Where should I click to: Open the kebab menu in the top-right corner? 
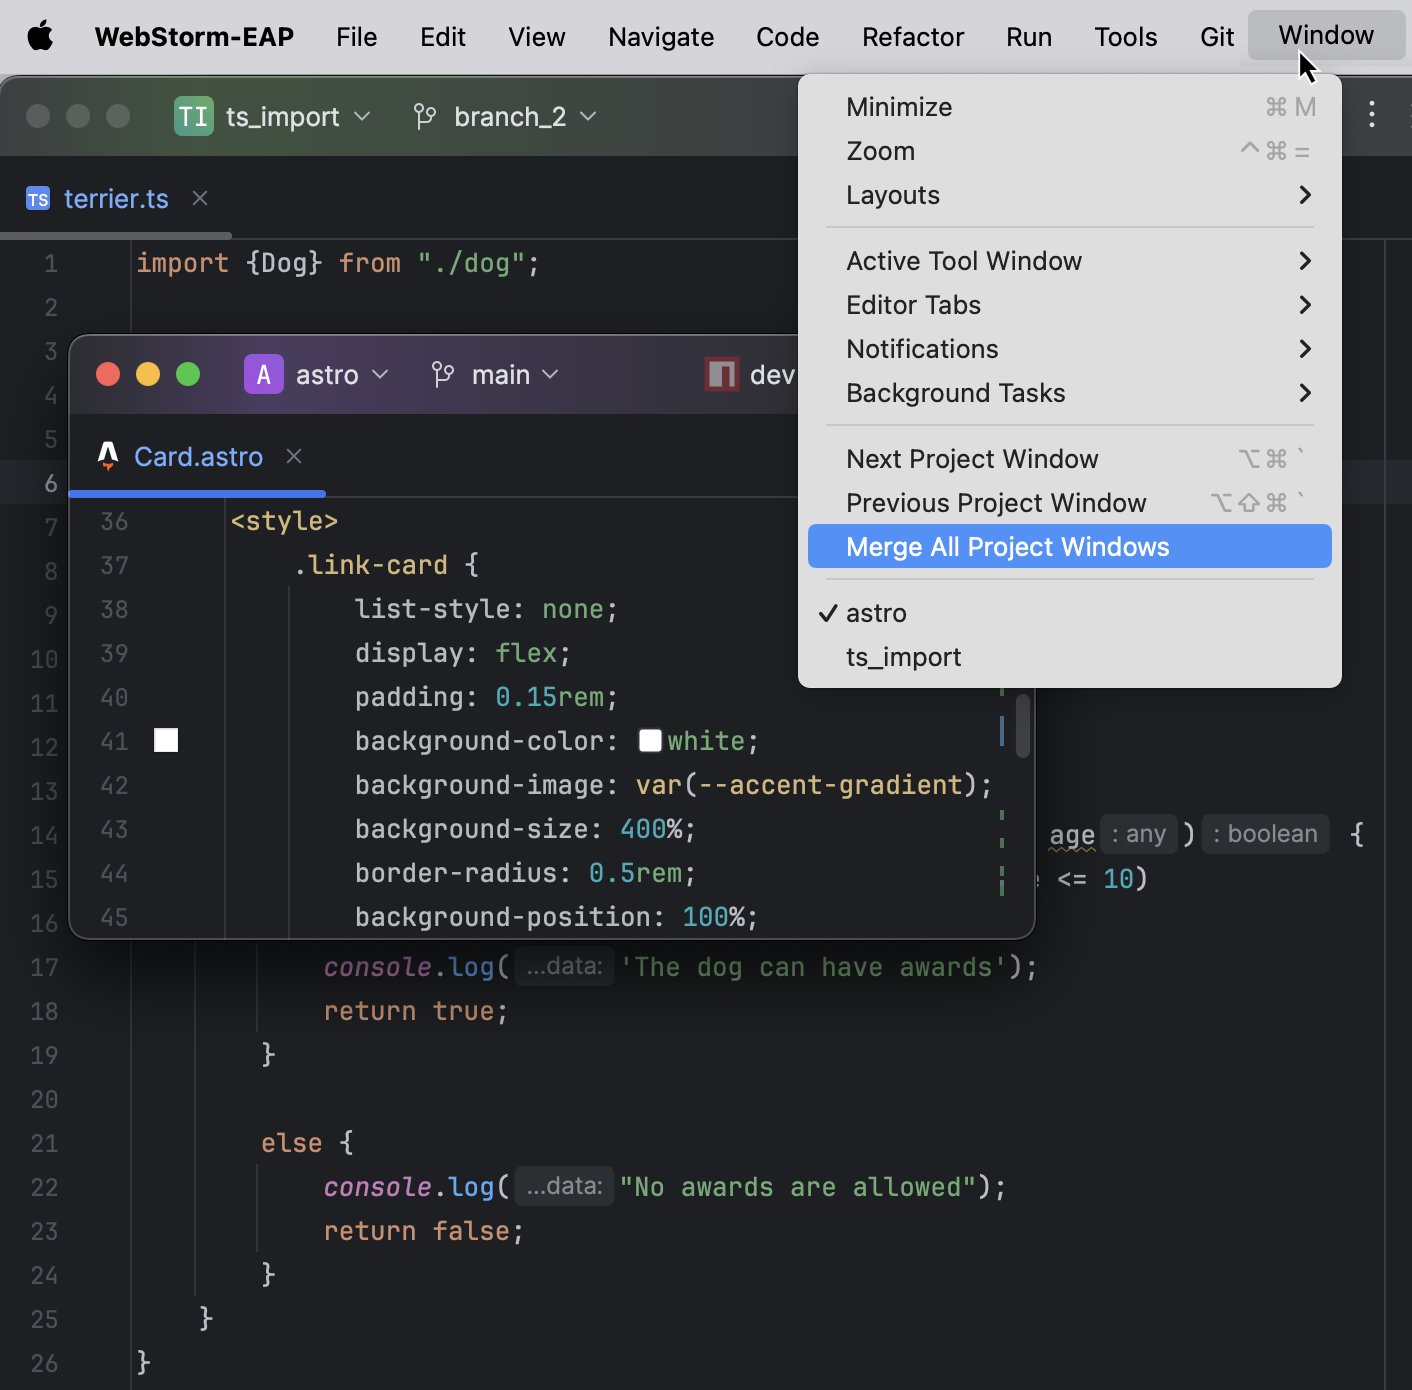coord(1373,116)
